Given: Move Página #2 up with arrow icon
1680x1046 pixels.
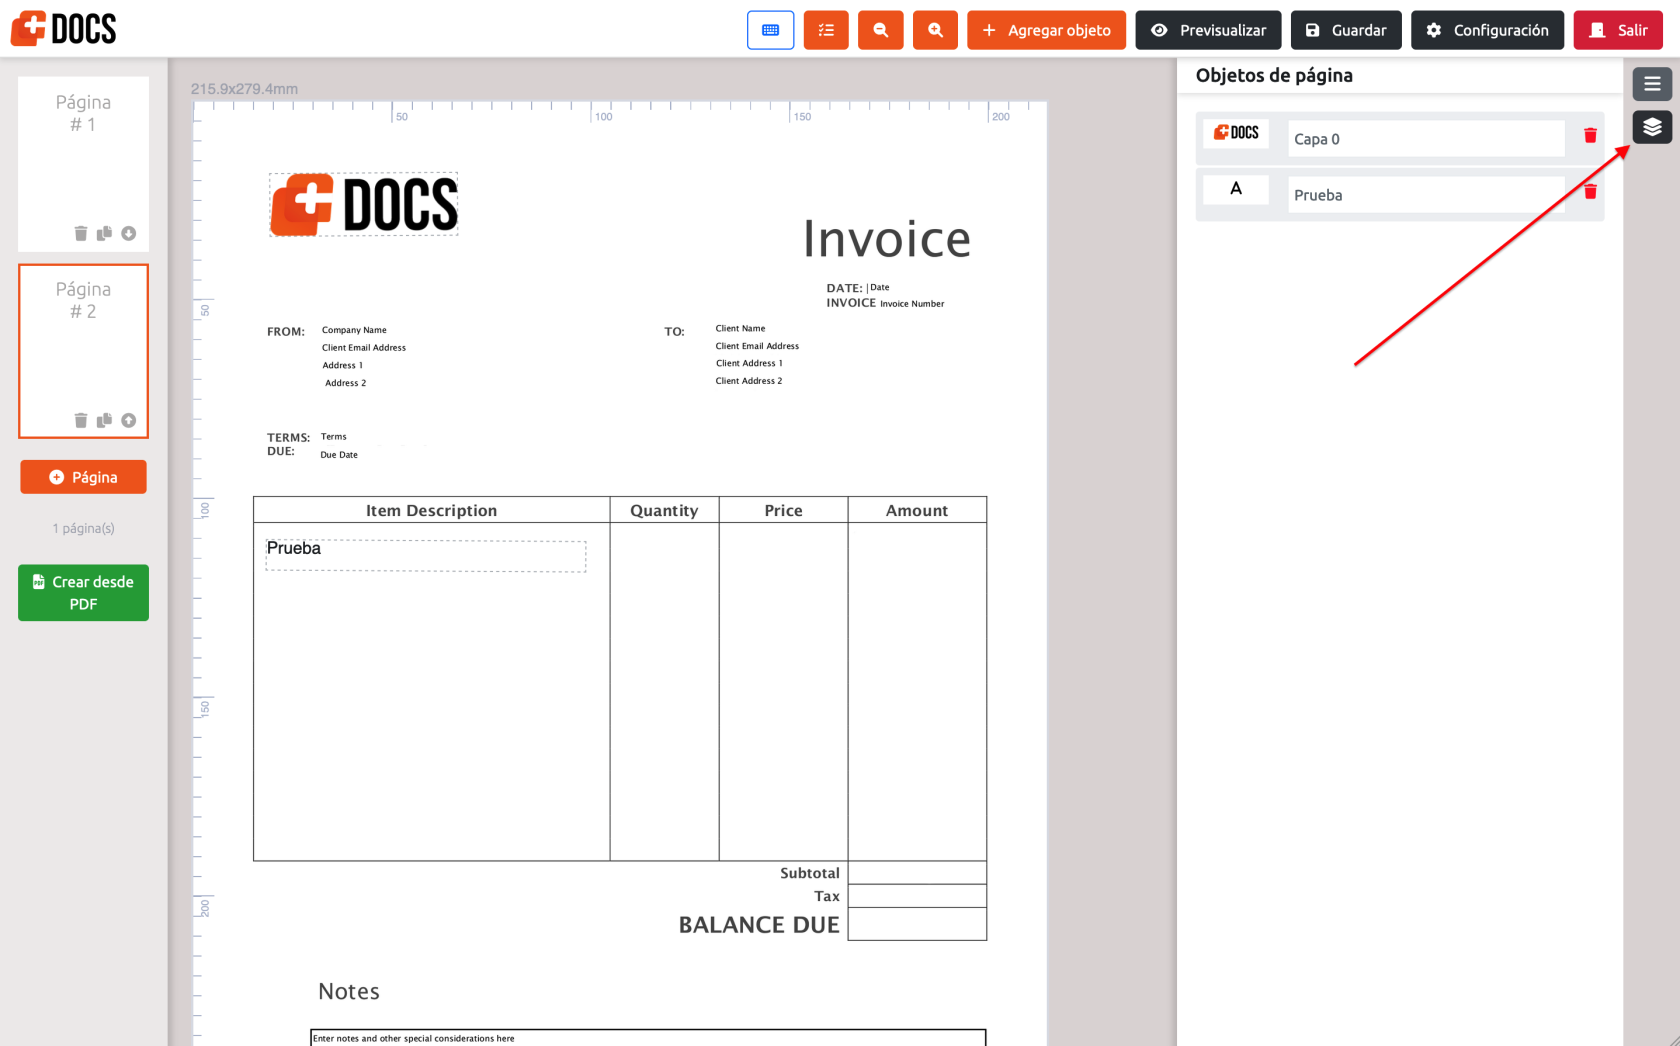Looking at the screenshot, I should (128, 420).
